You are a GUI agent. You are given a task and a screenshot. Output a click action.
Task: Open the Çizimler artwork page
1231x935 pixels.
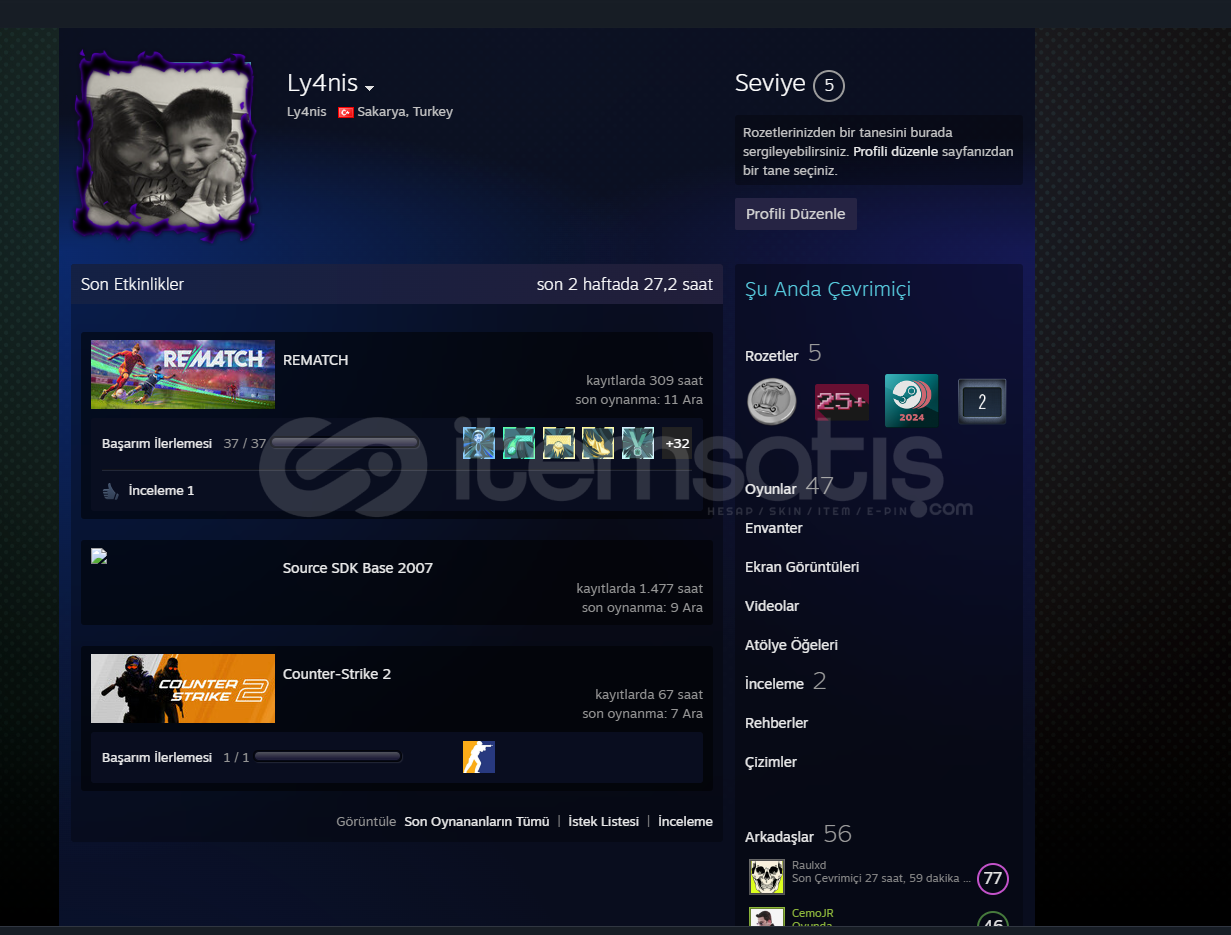771,762
